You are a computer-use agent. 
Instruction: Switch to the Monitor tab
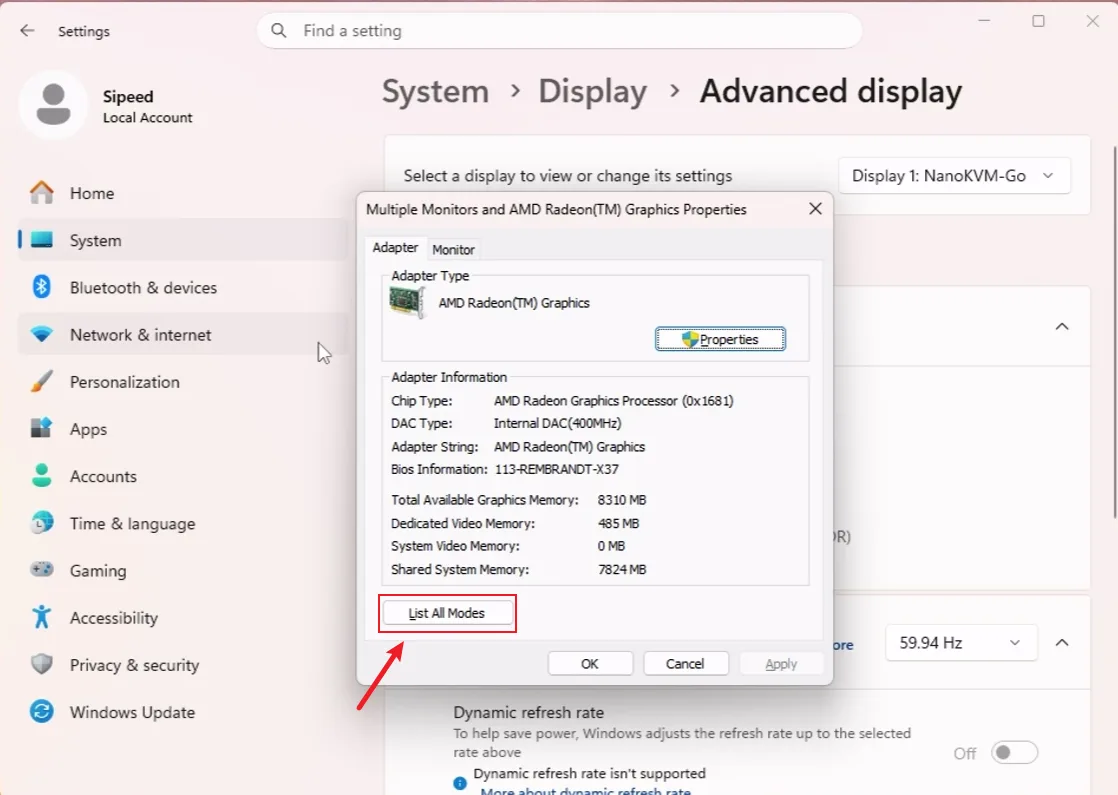[x=453, y=250]
